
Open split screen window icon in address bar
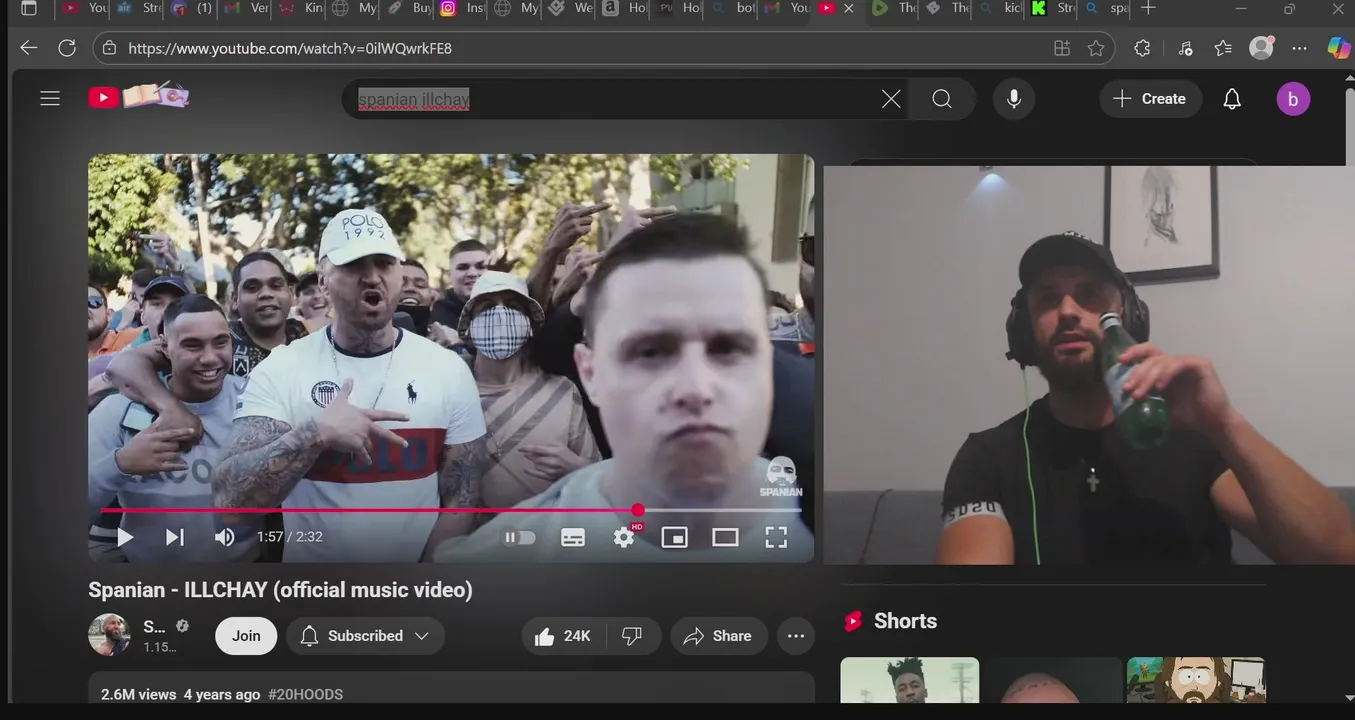click(x=1061, y=48)
